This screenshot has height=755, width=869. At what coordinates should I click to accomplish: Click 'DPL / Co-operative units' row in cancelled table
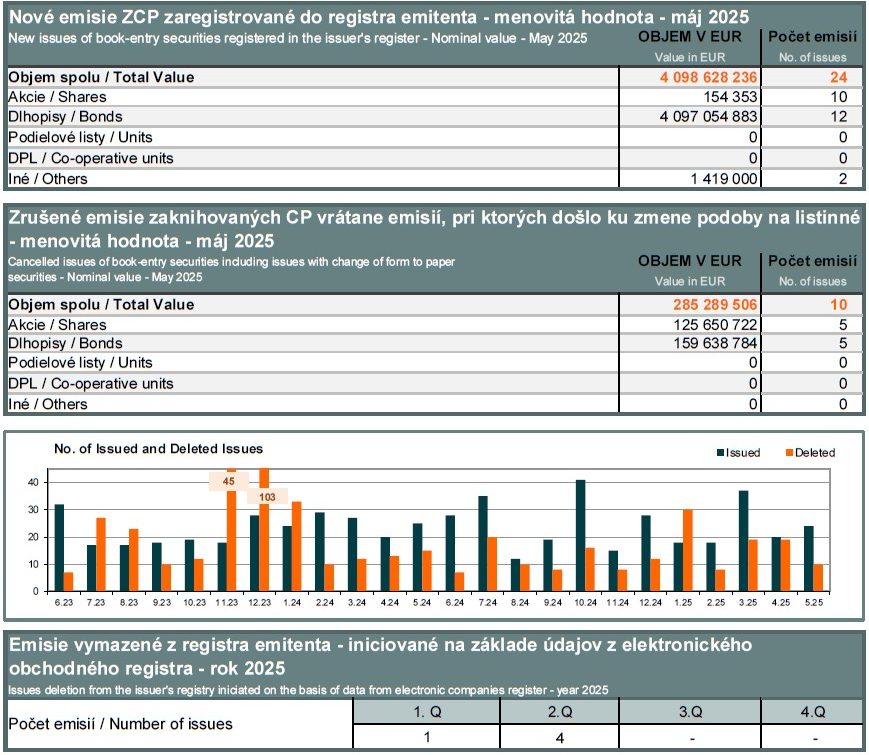click(434, 383)
